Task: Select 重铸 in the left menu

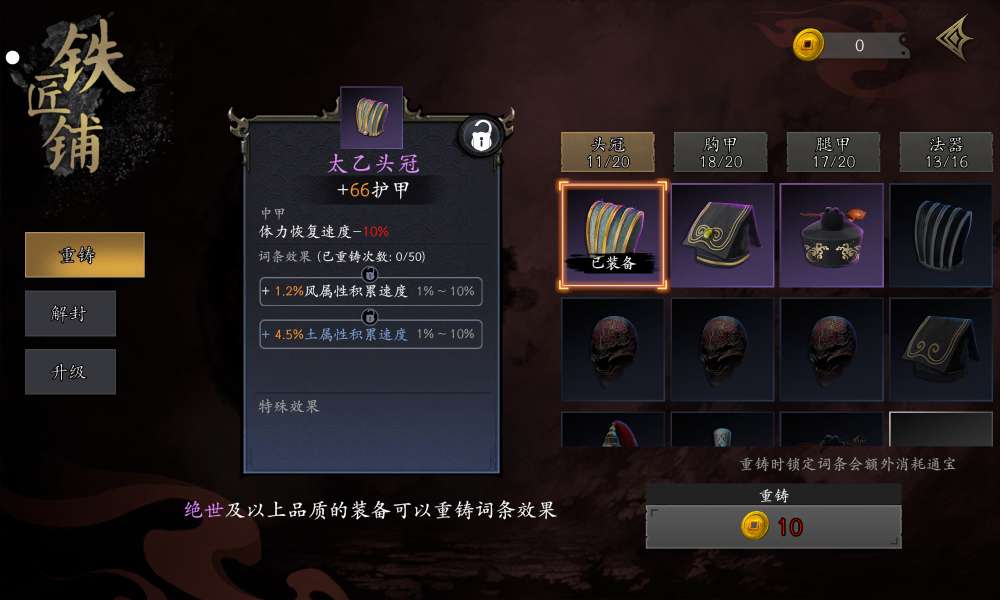Action: point(85,254)
